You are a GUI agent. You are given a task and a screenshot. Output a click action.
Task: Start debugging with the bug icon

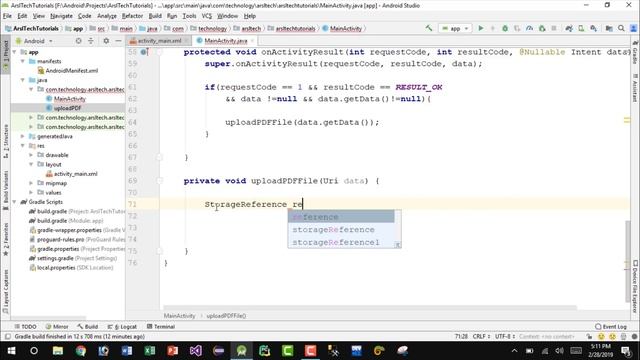[x=505, y=28]
